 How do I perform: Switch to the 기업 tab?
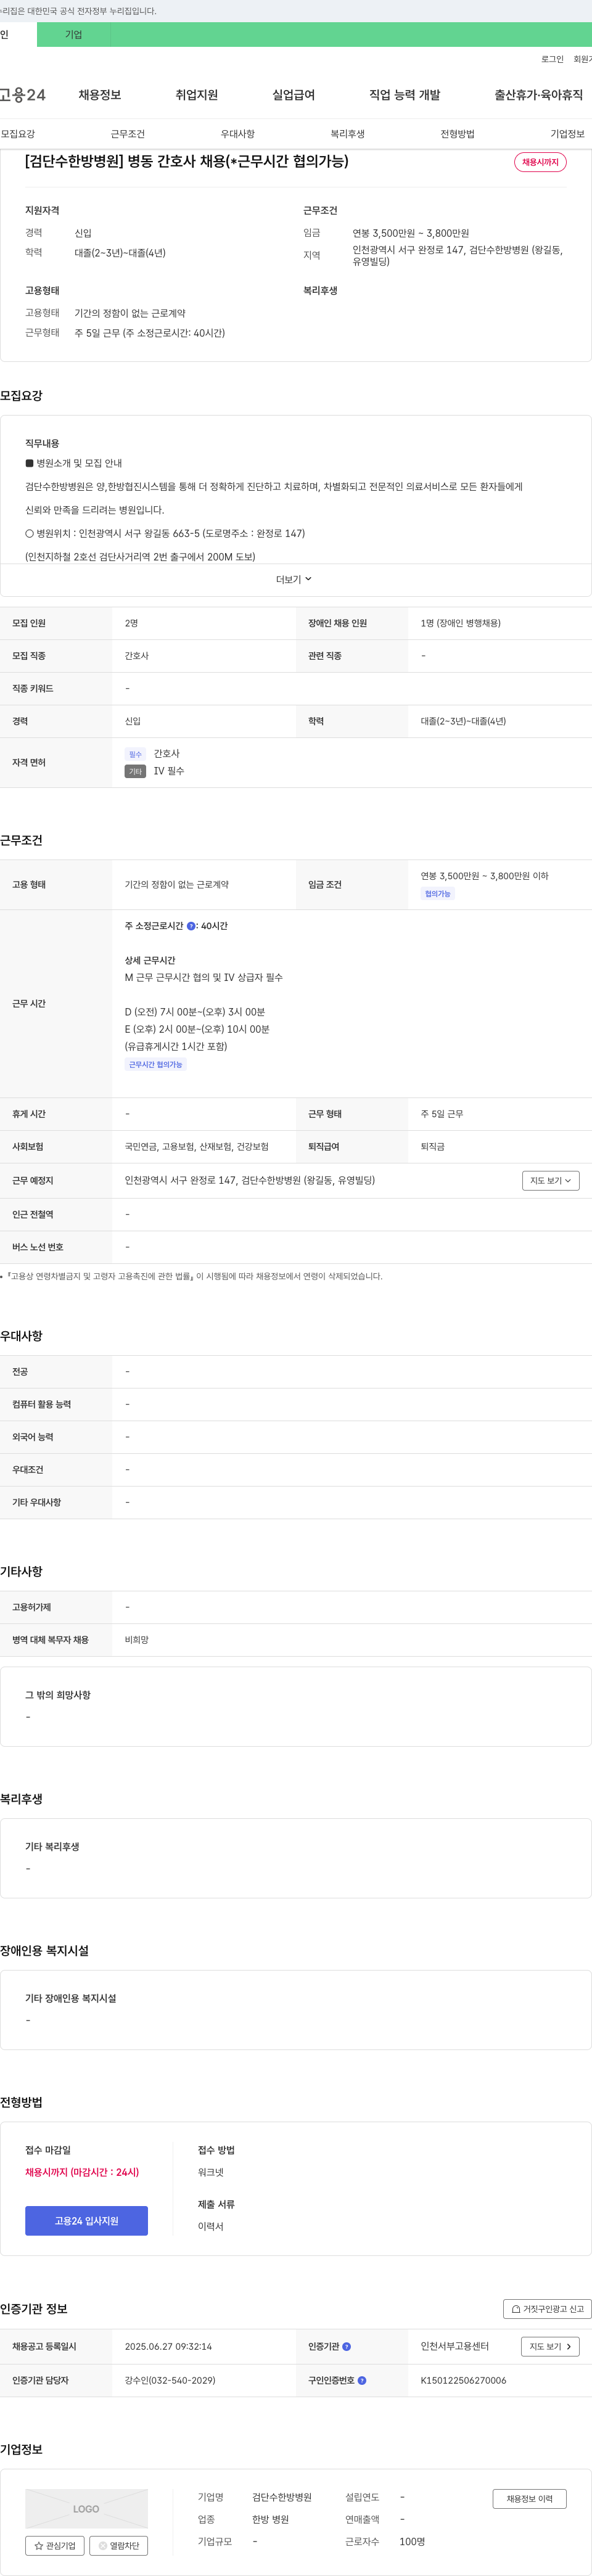point(74,34)
